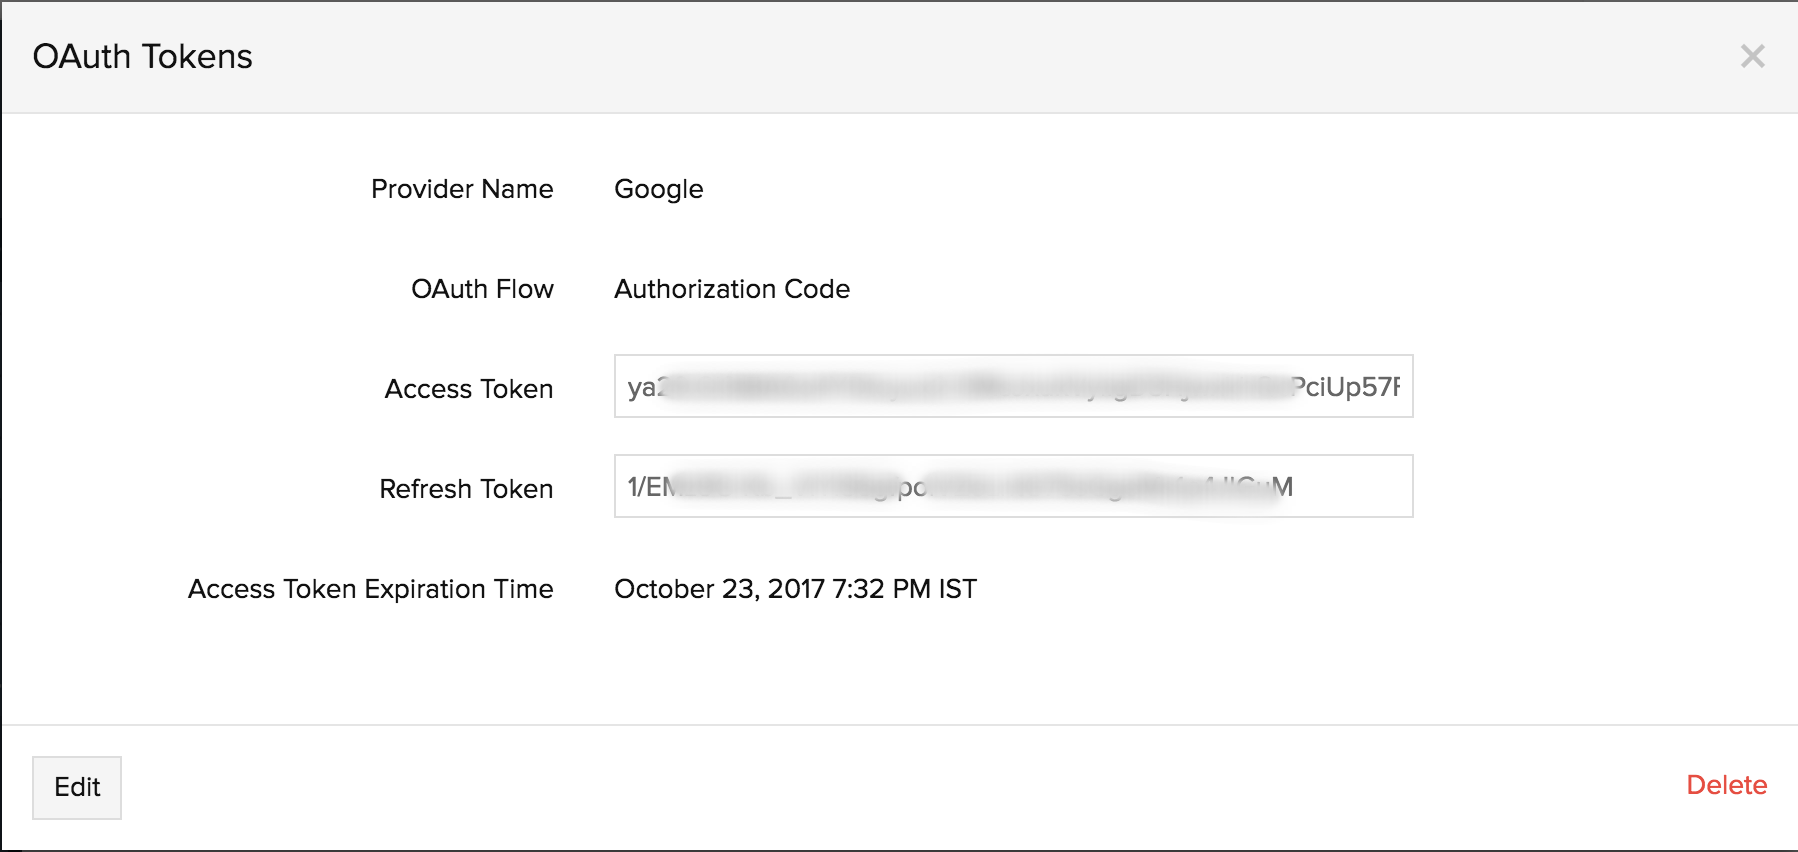Image resolution: width=1798 pixels, height=852 pixels.
Task: Click Delete to remove the token
Action: point(1726,785)
